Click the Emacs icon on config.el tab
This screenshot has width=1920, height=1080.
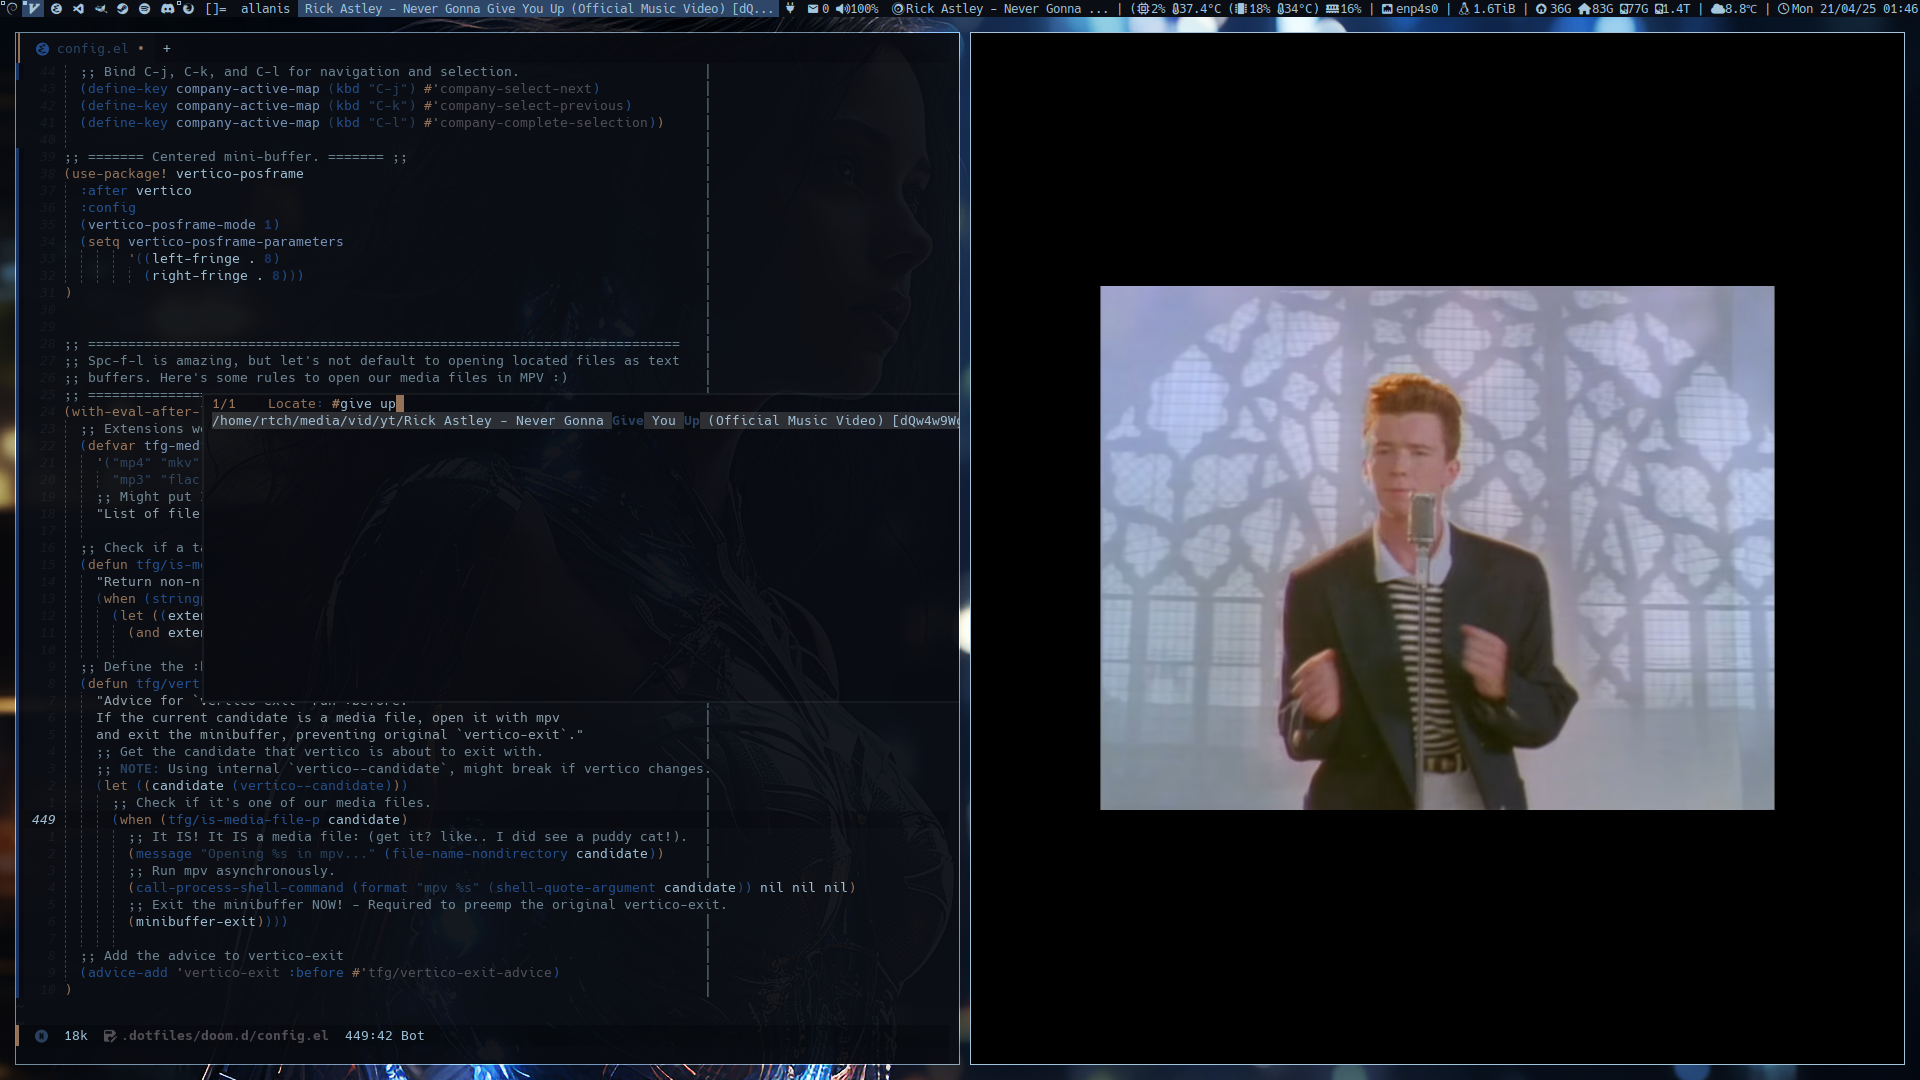42,48
